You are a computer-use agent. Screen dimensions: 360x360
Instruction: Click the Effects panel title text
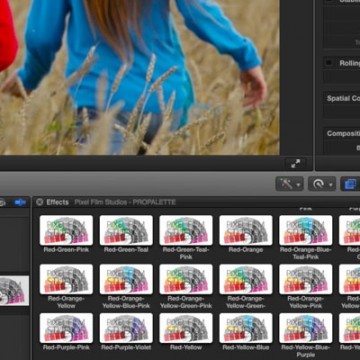pos(57,202)
